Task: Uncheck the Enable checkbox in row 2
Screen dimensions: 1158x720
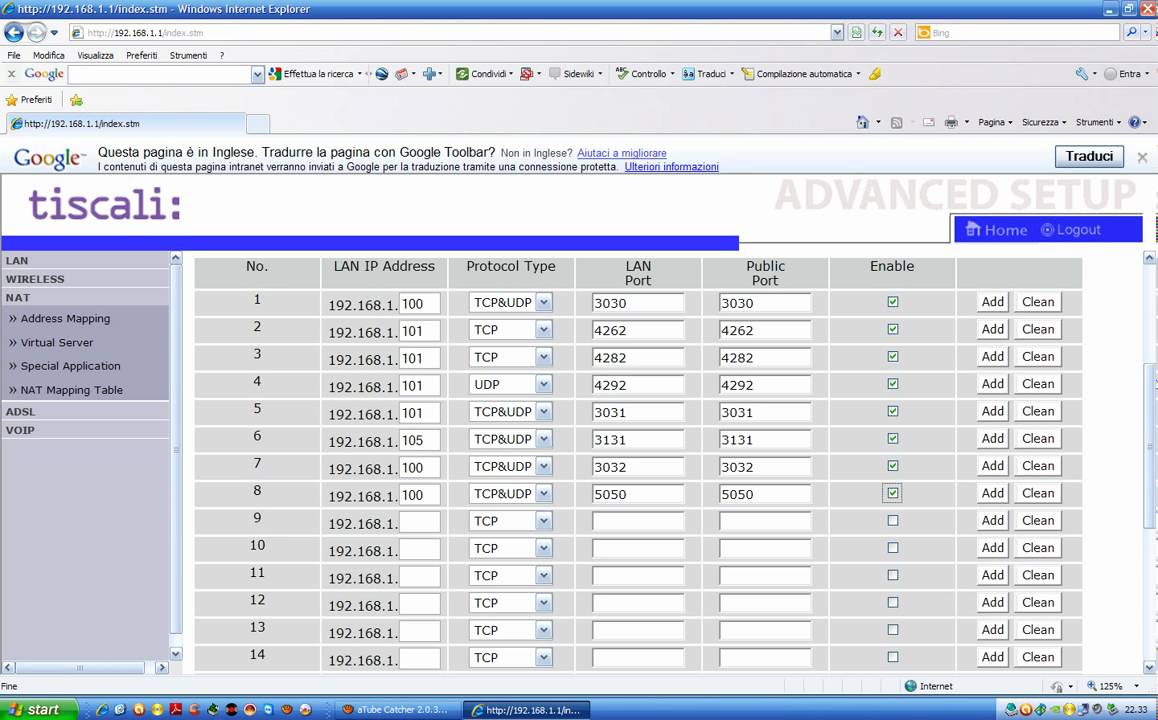Action: coord(893,329)
